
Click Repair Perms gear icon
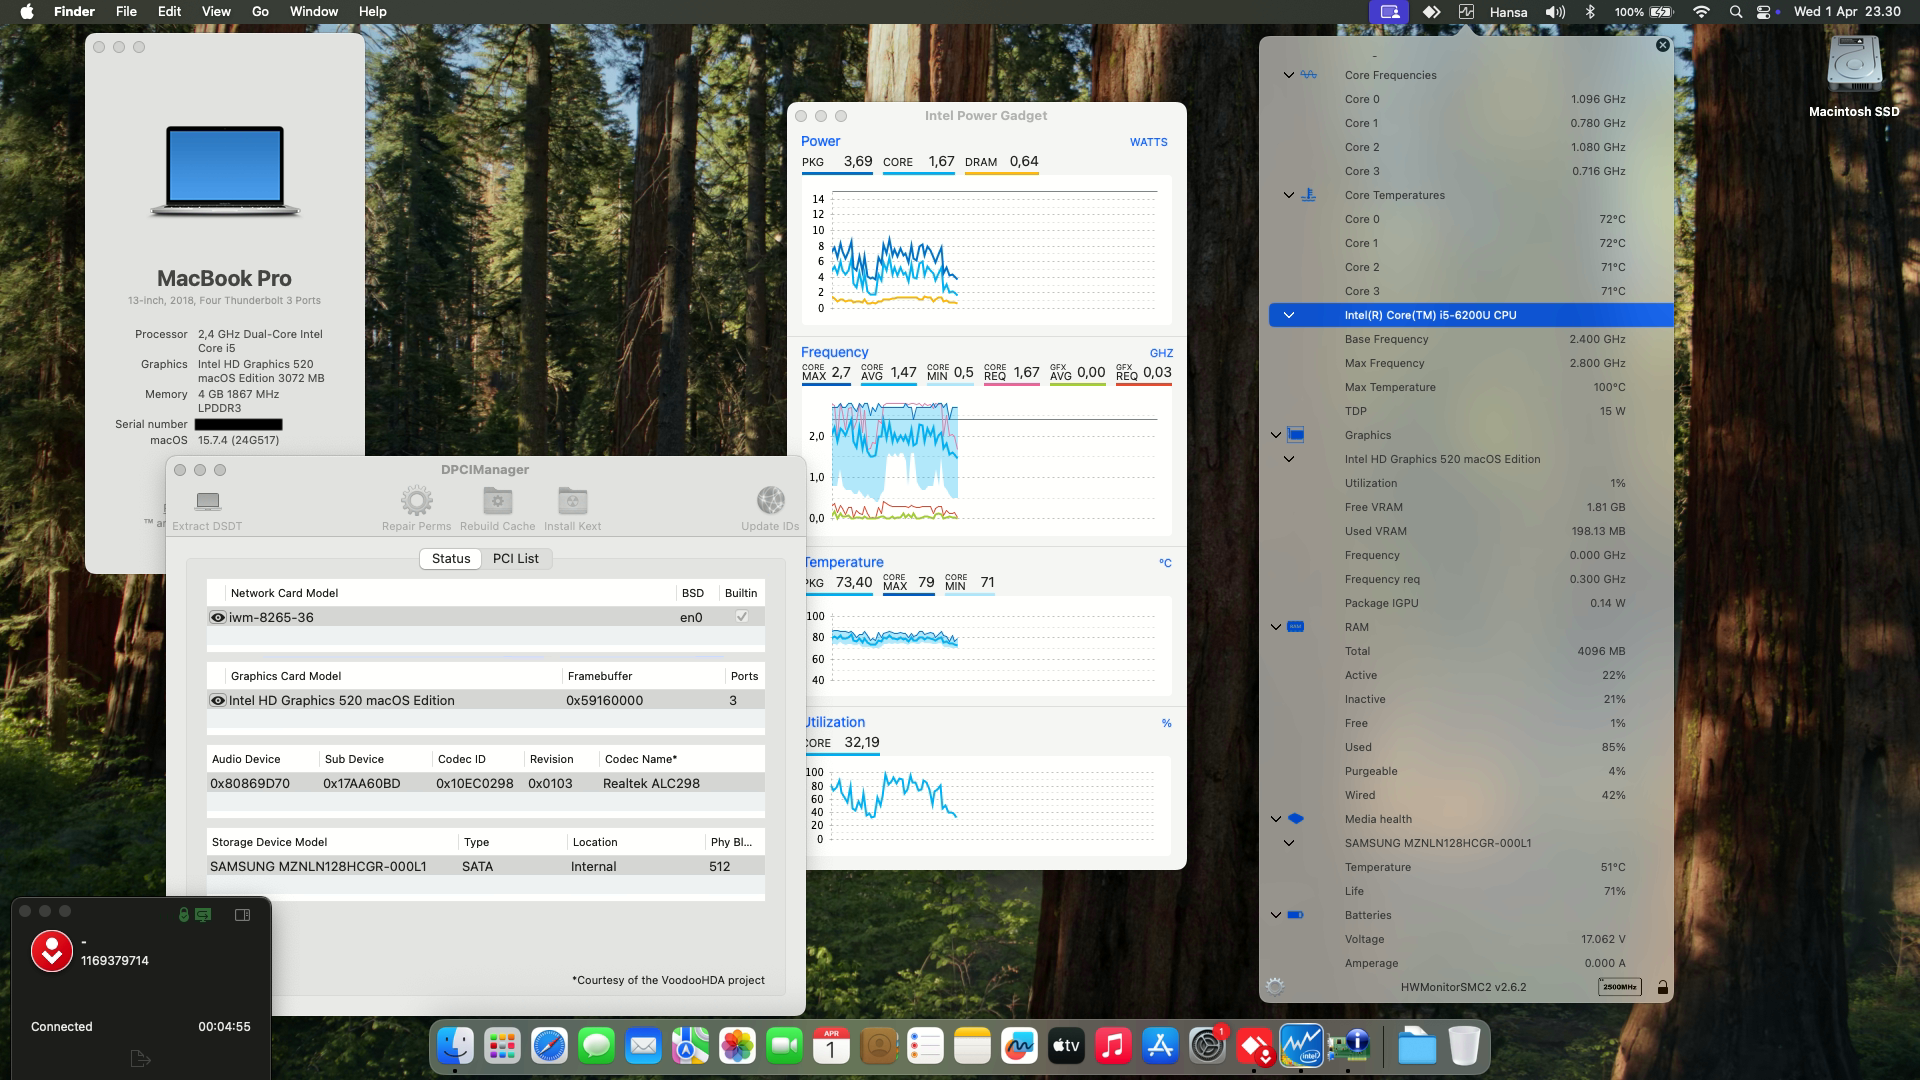tap(416, 500)
